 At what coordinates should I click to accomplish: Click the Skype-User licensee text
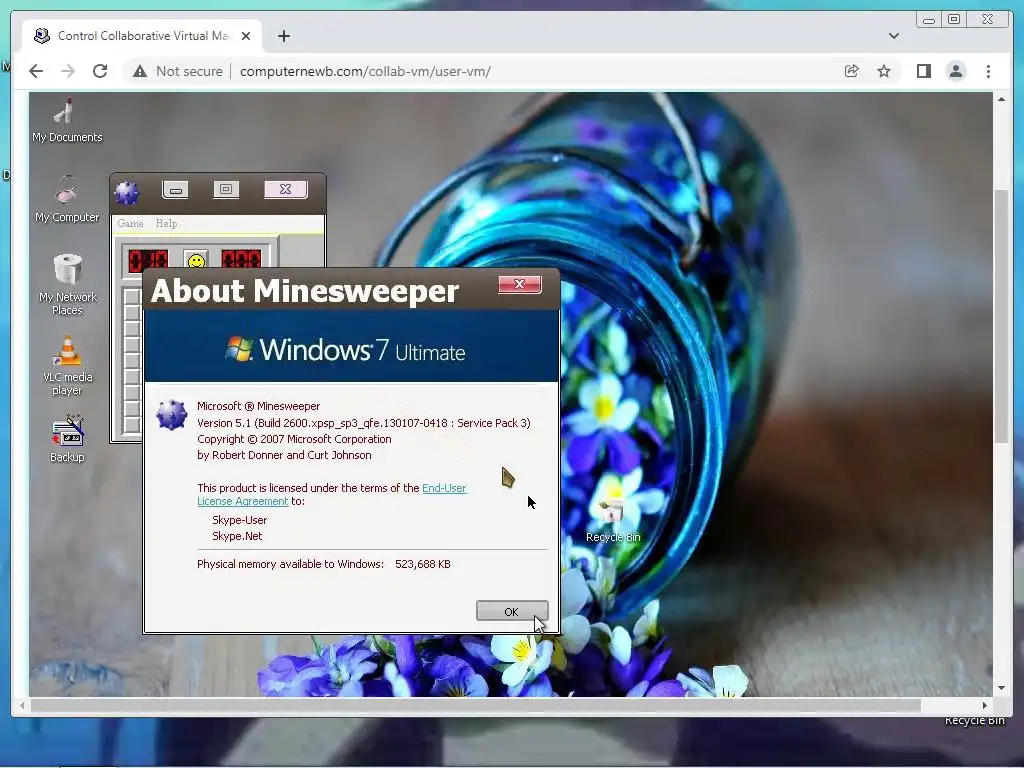tap(240, 520)
